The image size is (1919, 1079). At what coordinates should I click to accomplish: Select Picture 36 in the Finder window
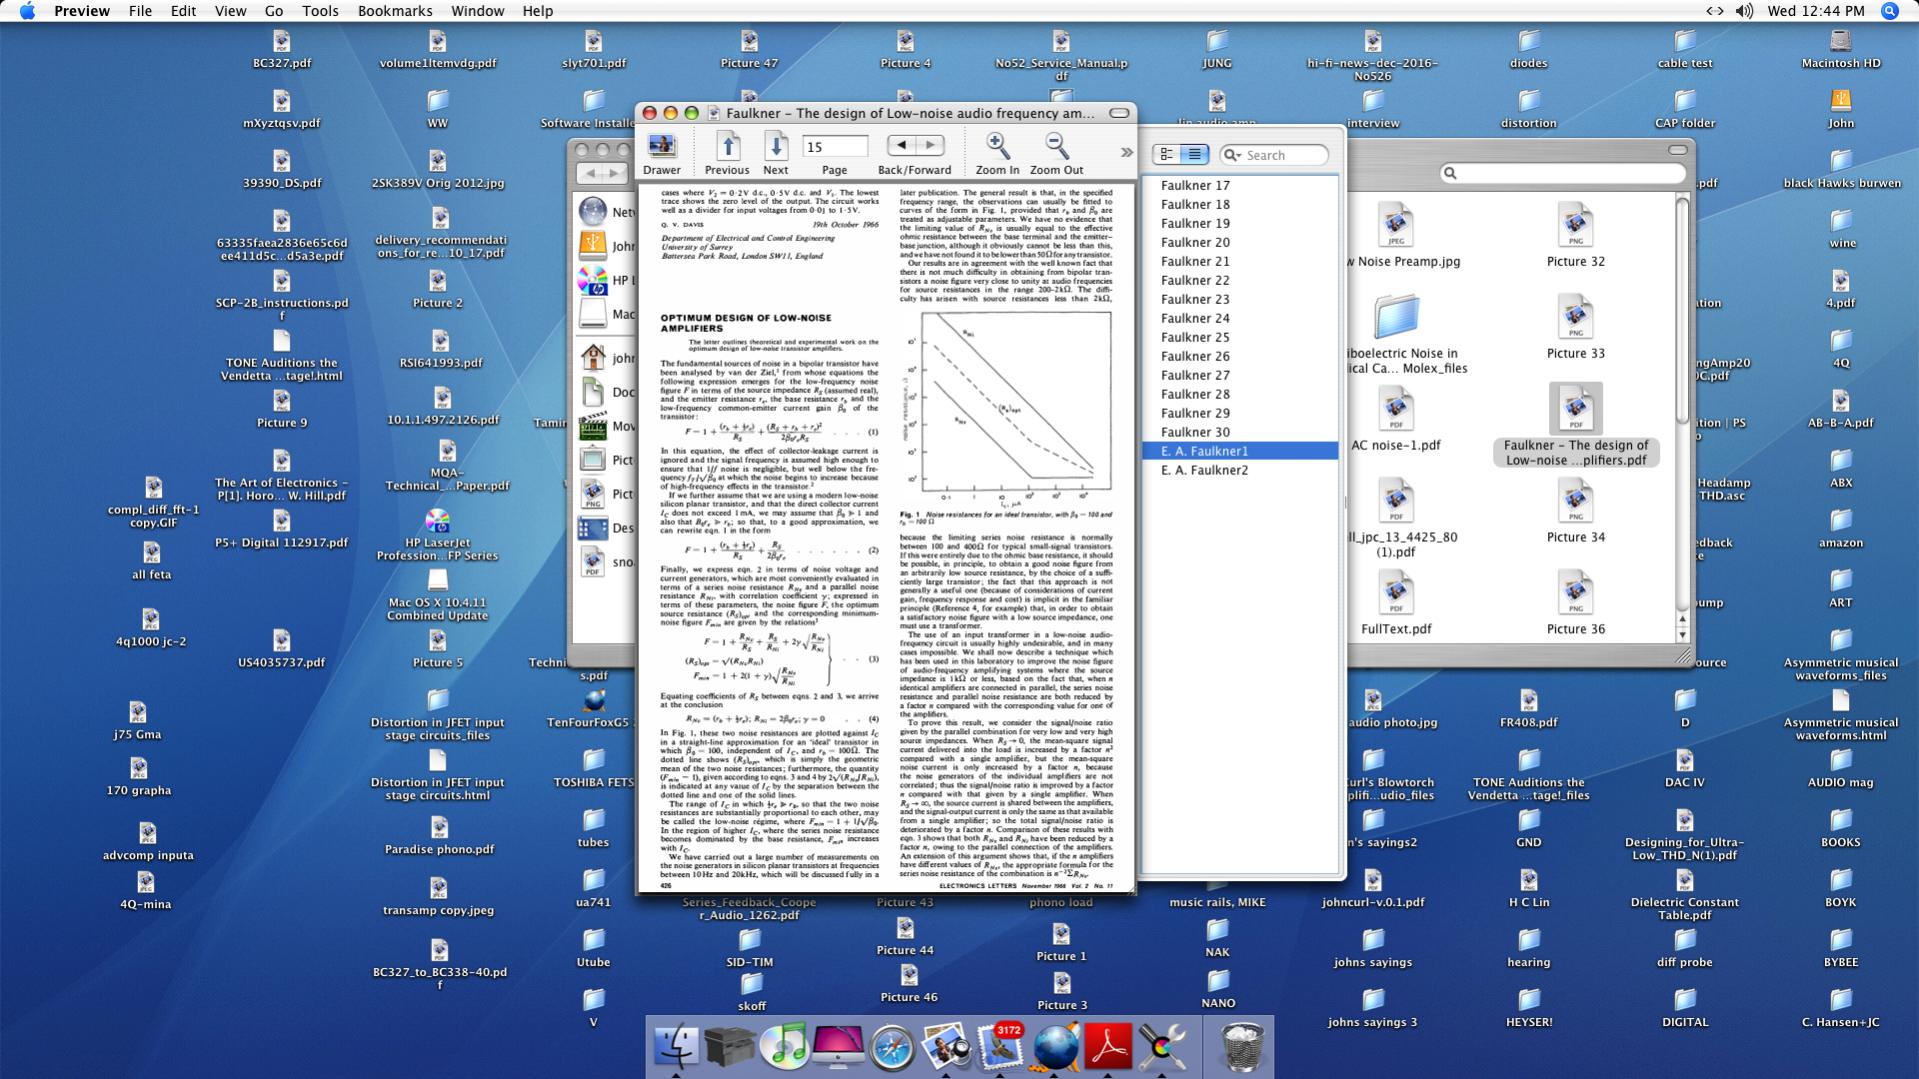[1575, 603]
